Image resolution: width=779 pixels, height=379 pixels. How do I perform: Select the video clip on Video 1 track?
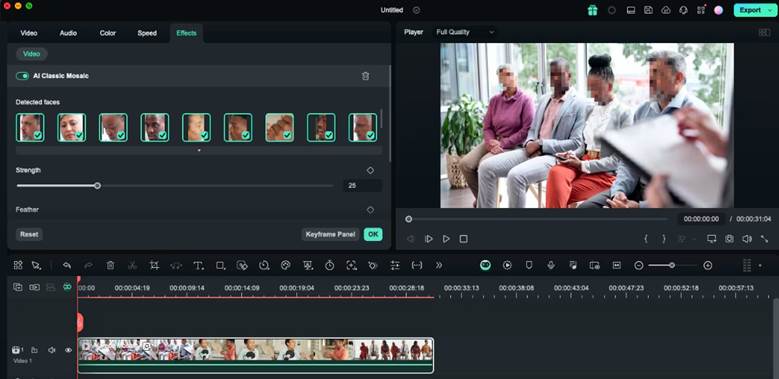coord(255,356)
